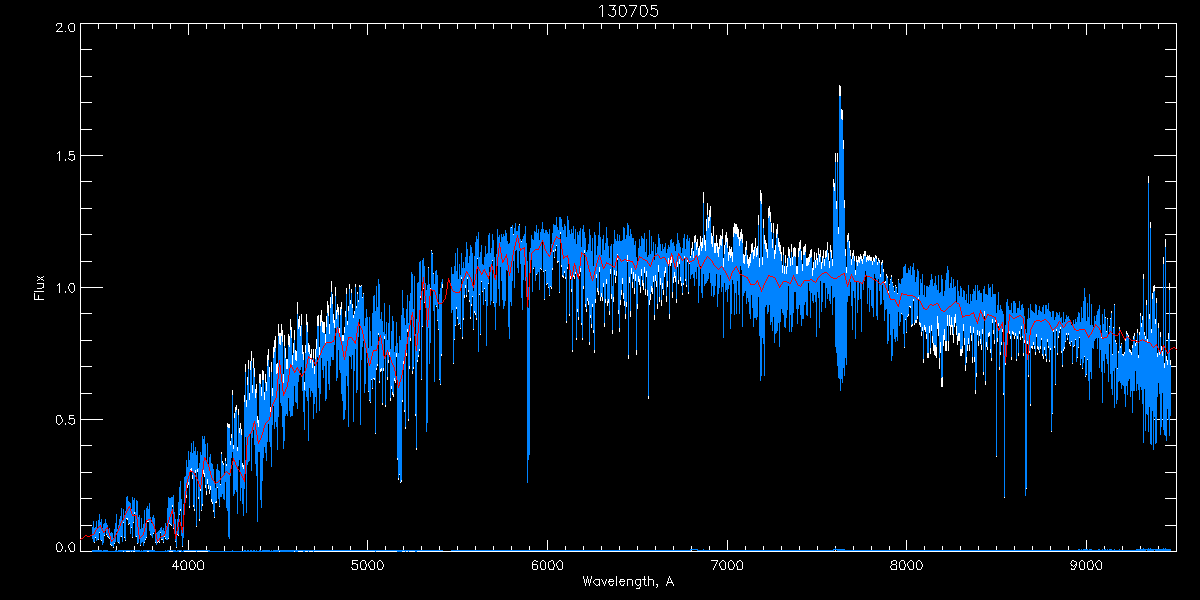Screen dimensions: 1200x600
Task: Click the 2.0 y-axis tick label
Action: tap(65, 28)
